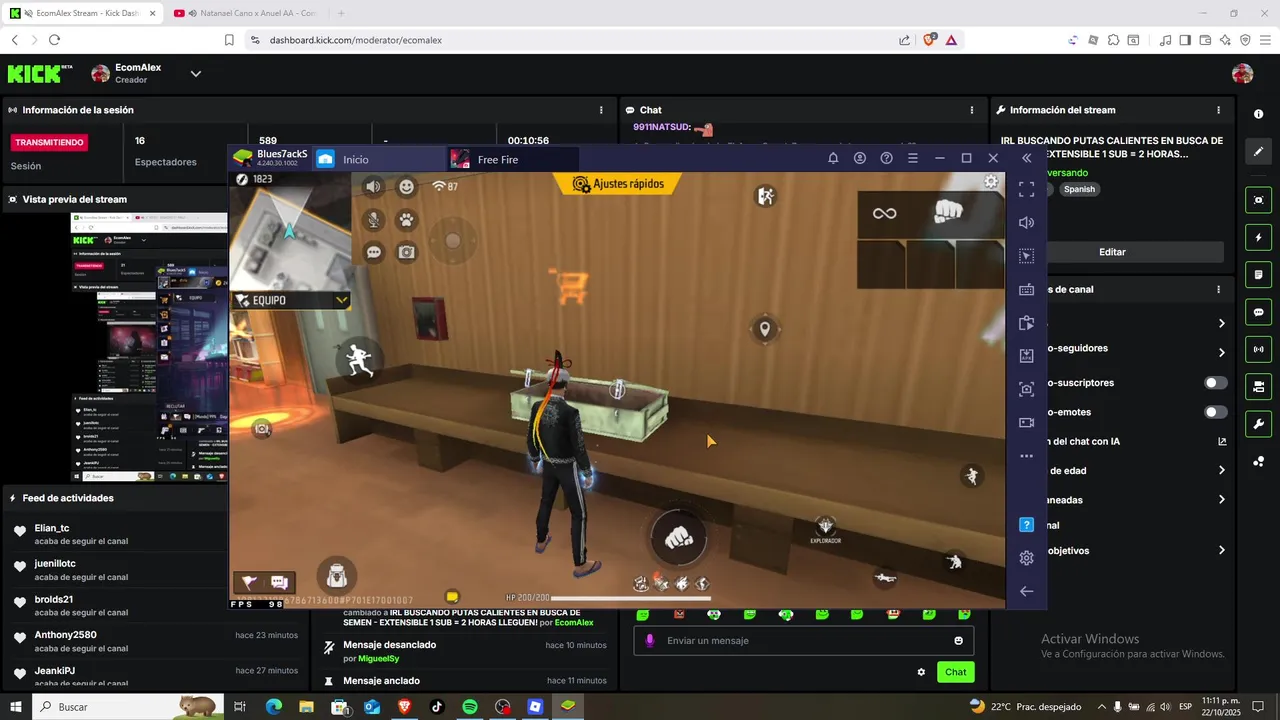Viewport: 1280px width, 720px height.
Task: Open Free Fire in-game settings gear
Action: 991,181
